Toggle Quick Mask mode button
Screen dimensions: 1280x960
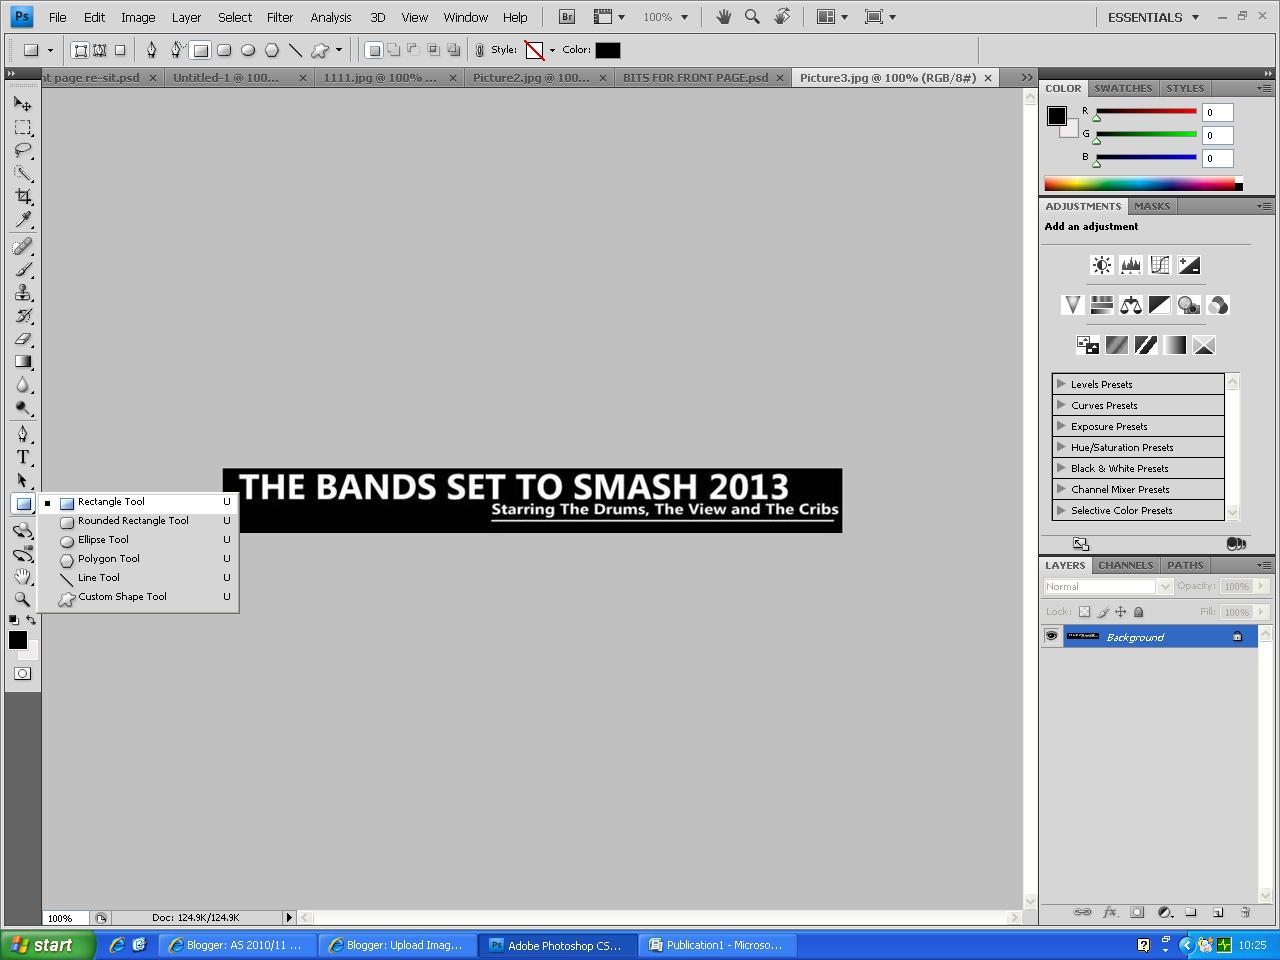[22, 673]
